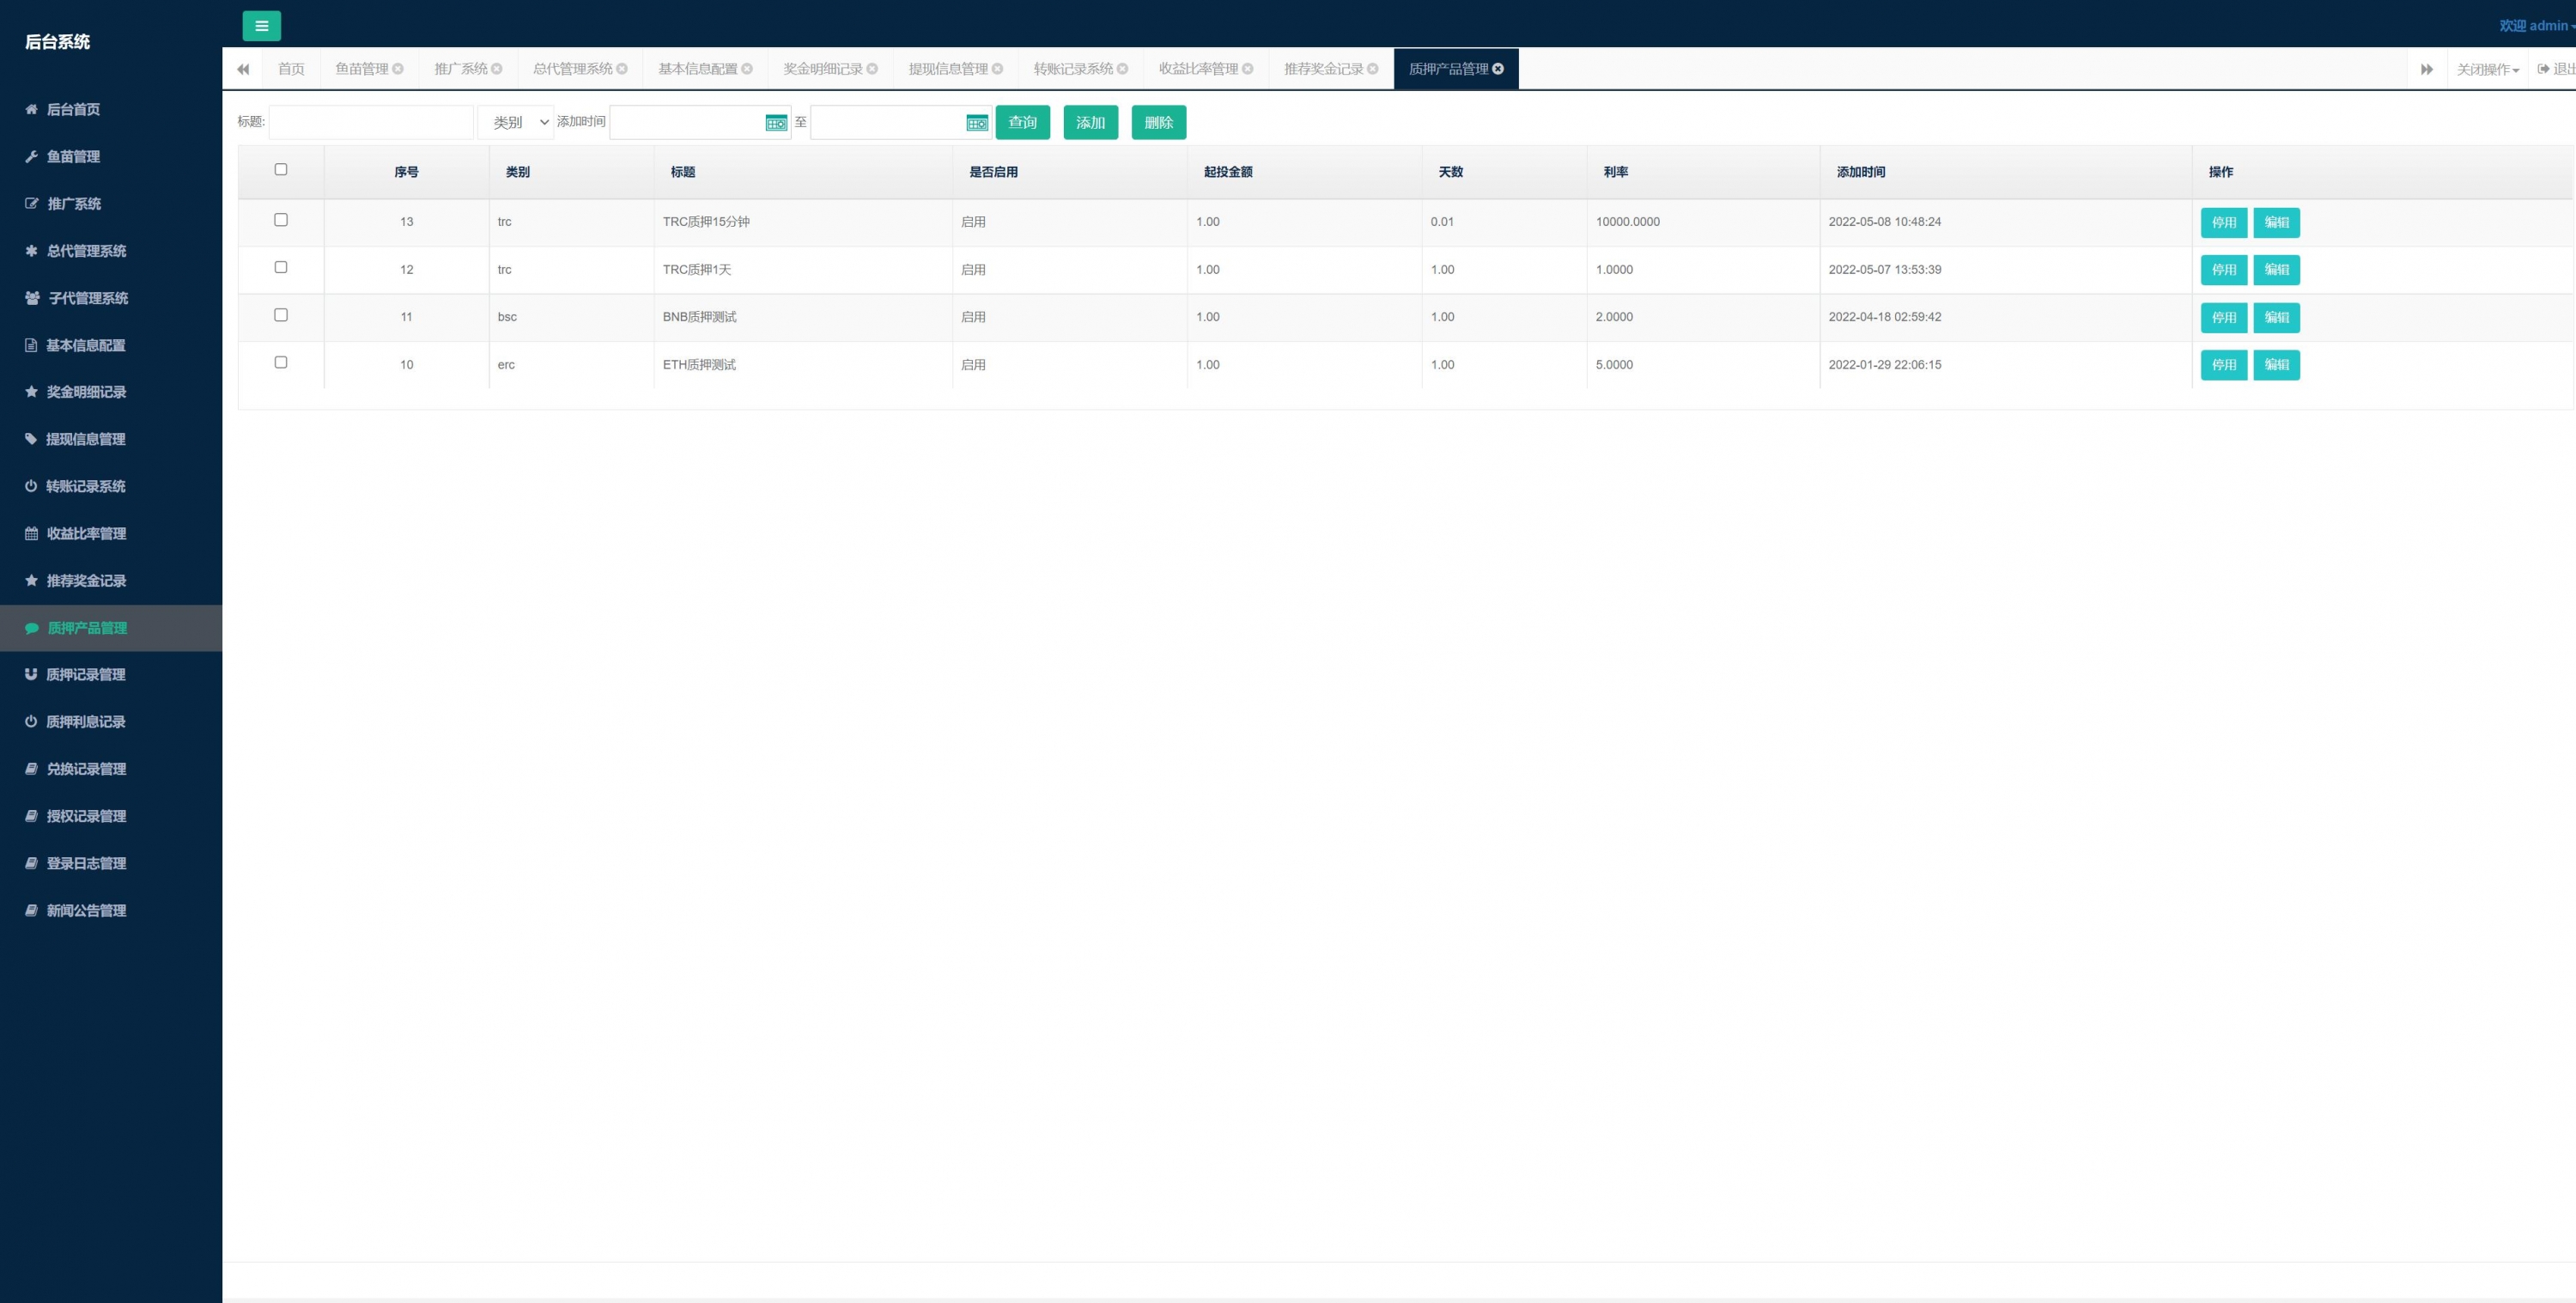This screenshot has width=2576, height=1303.
Task: Open the 欢迎 admin user dropdown
Action: [x=2535, y=26]
